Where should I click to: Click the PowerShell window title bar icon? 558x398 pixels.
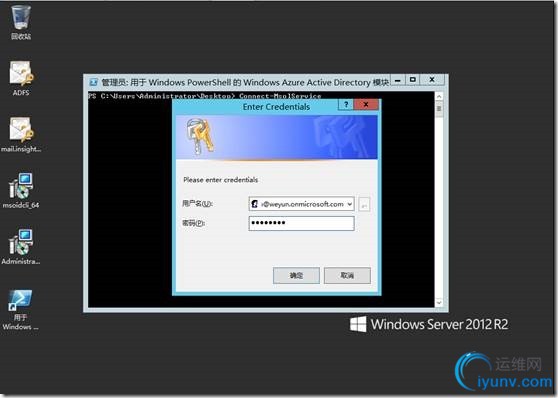94,82
